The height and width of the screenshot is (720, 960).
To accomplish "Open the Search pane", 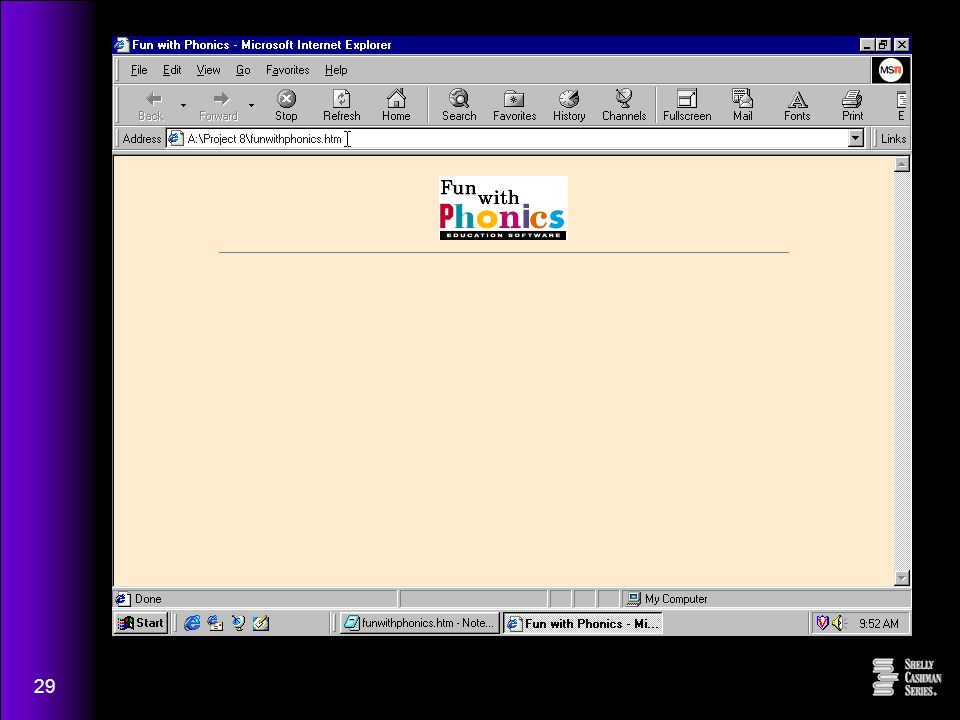I will [x=459, y=106].
